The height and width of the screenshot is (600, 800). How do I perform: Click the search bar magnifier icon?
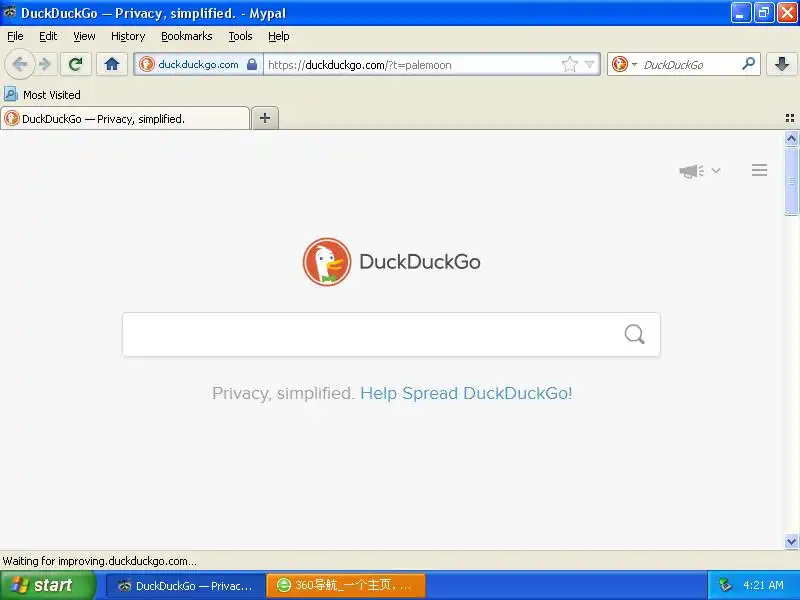click(748, 64)
